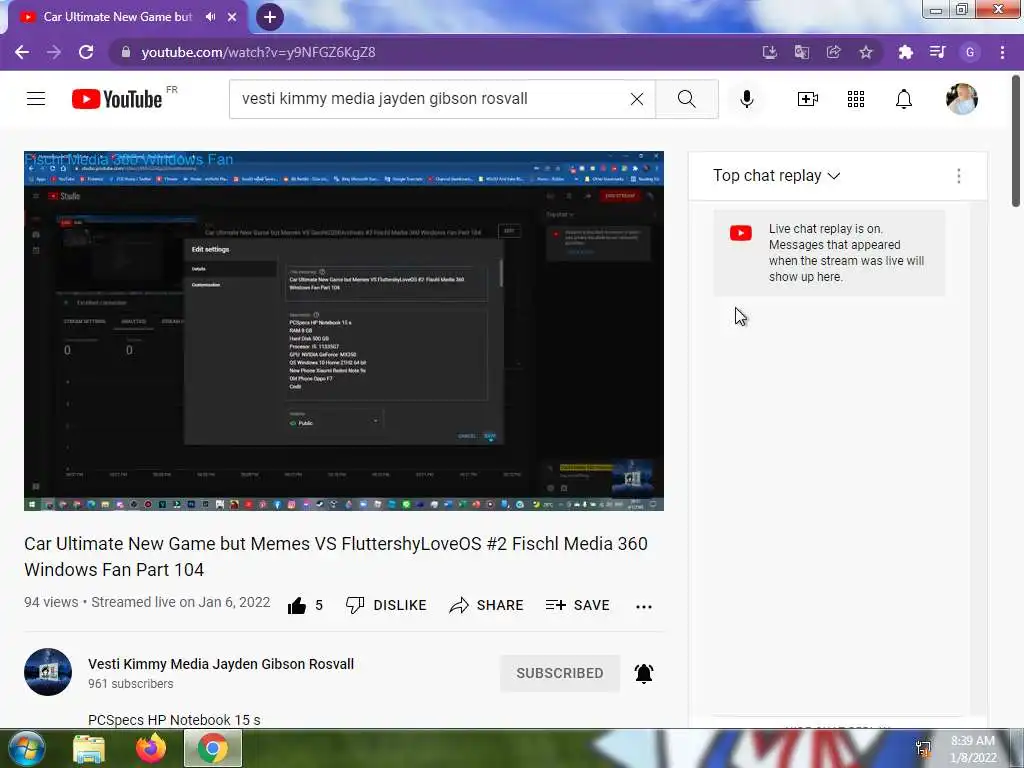Viewport: 1024px width, 768px height.
Task: Open File Explorer from the taskbar
Action: pyautogui.click(x=89, y=749)
